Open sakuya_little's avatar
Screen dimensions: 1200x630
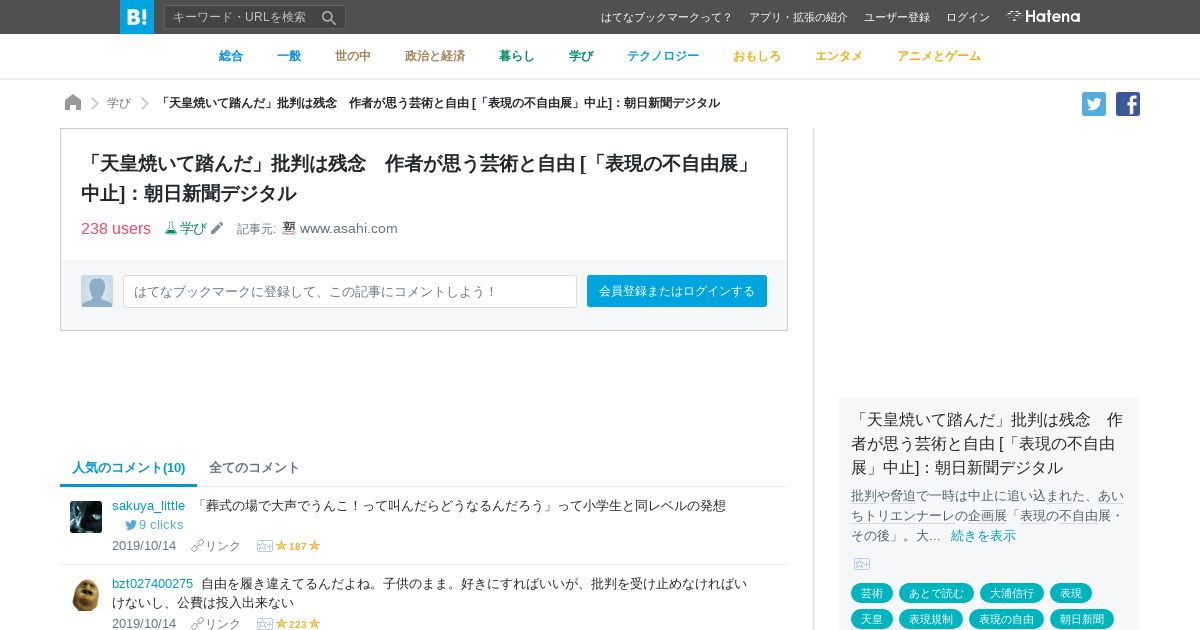[x=86, y=517]
